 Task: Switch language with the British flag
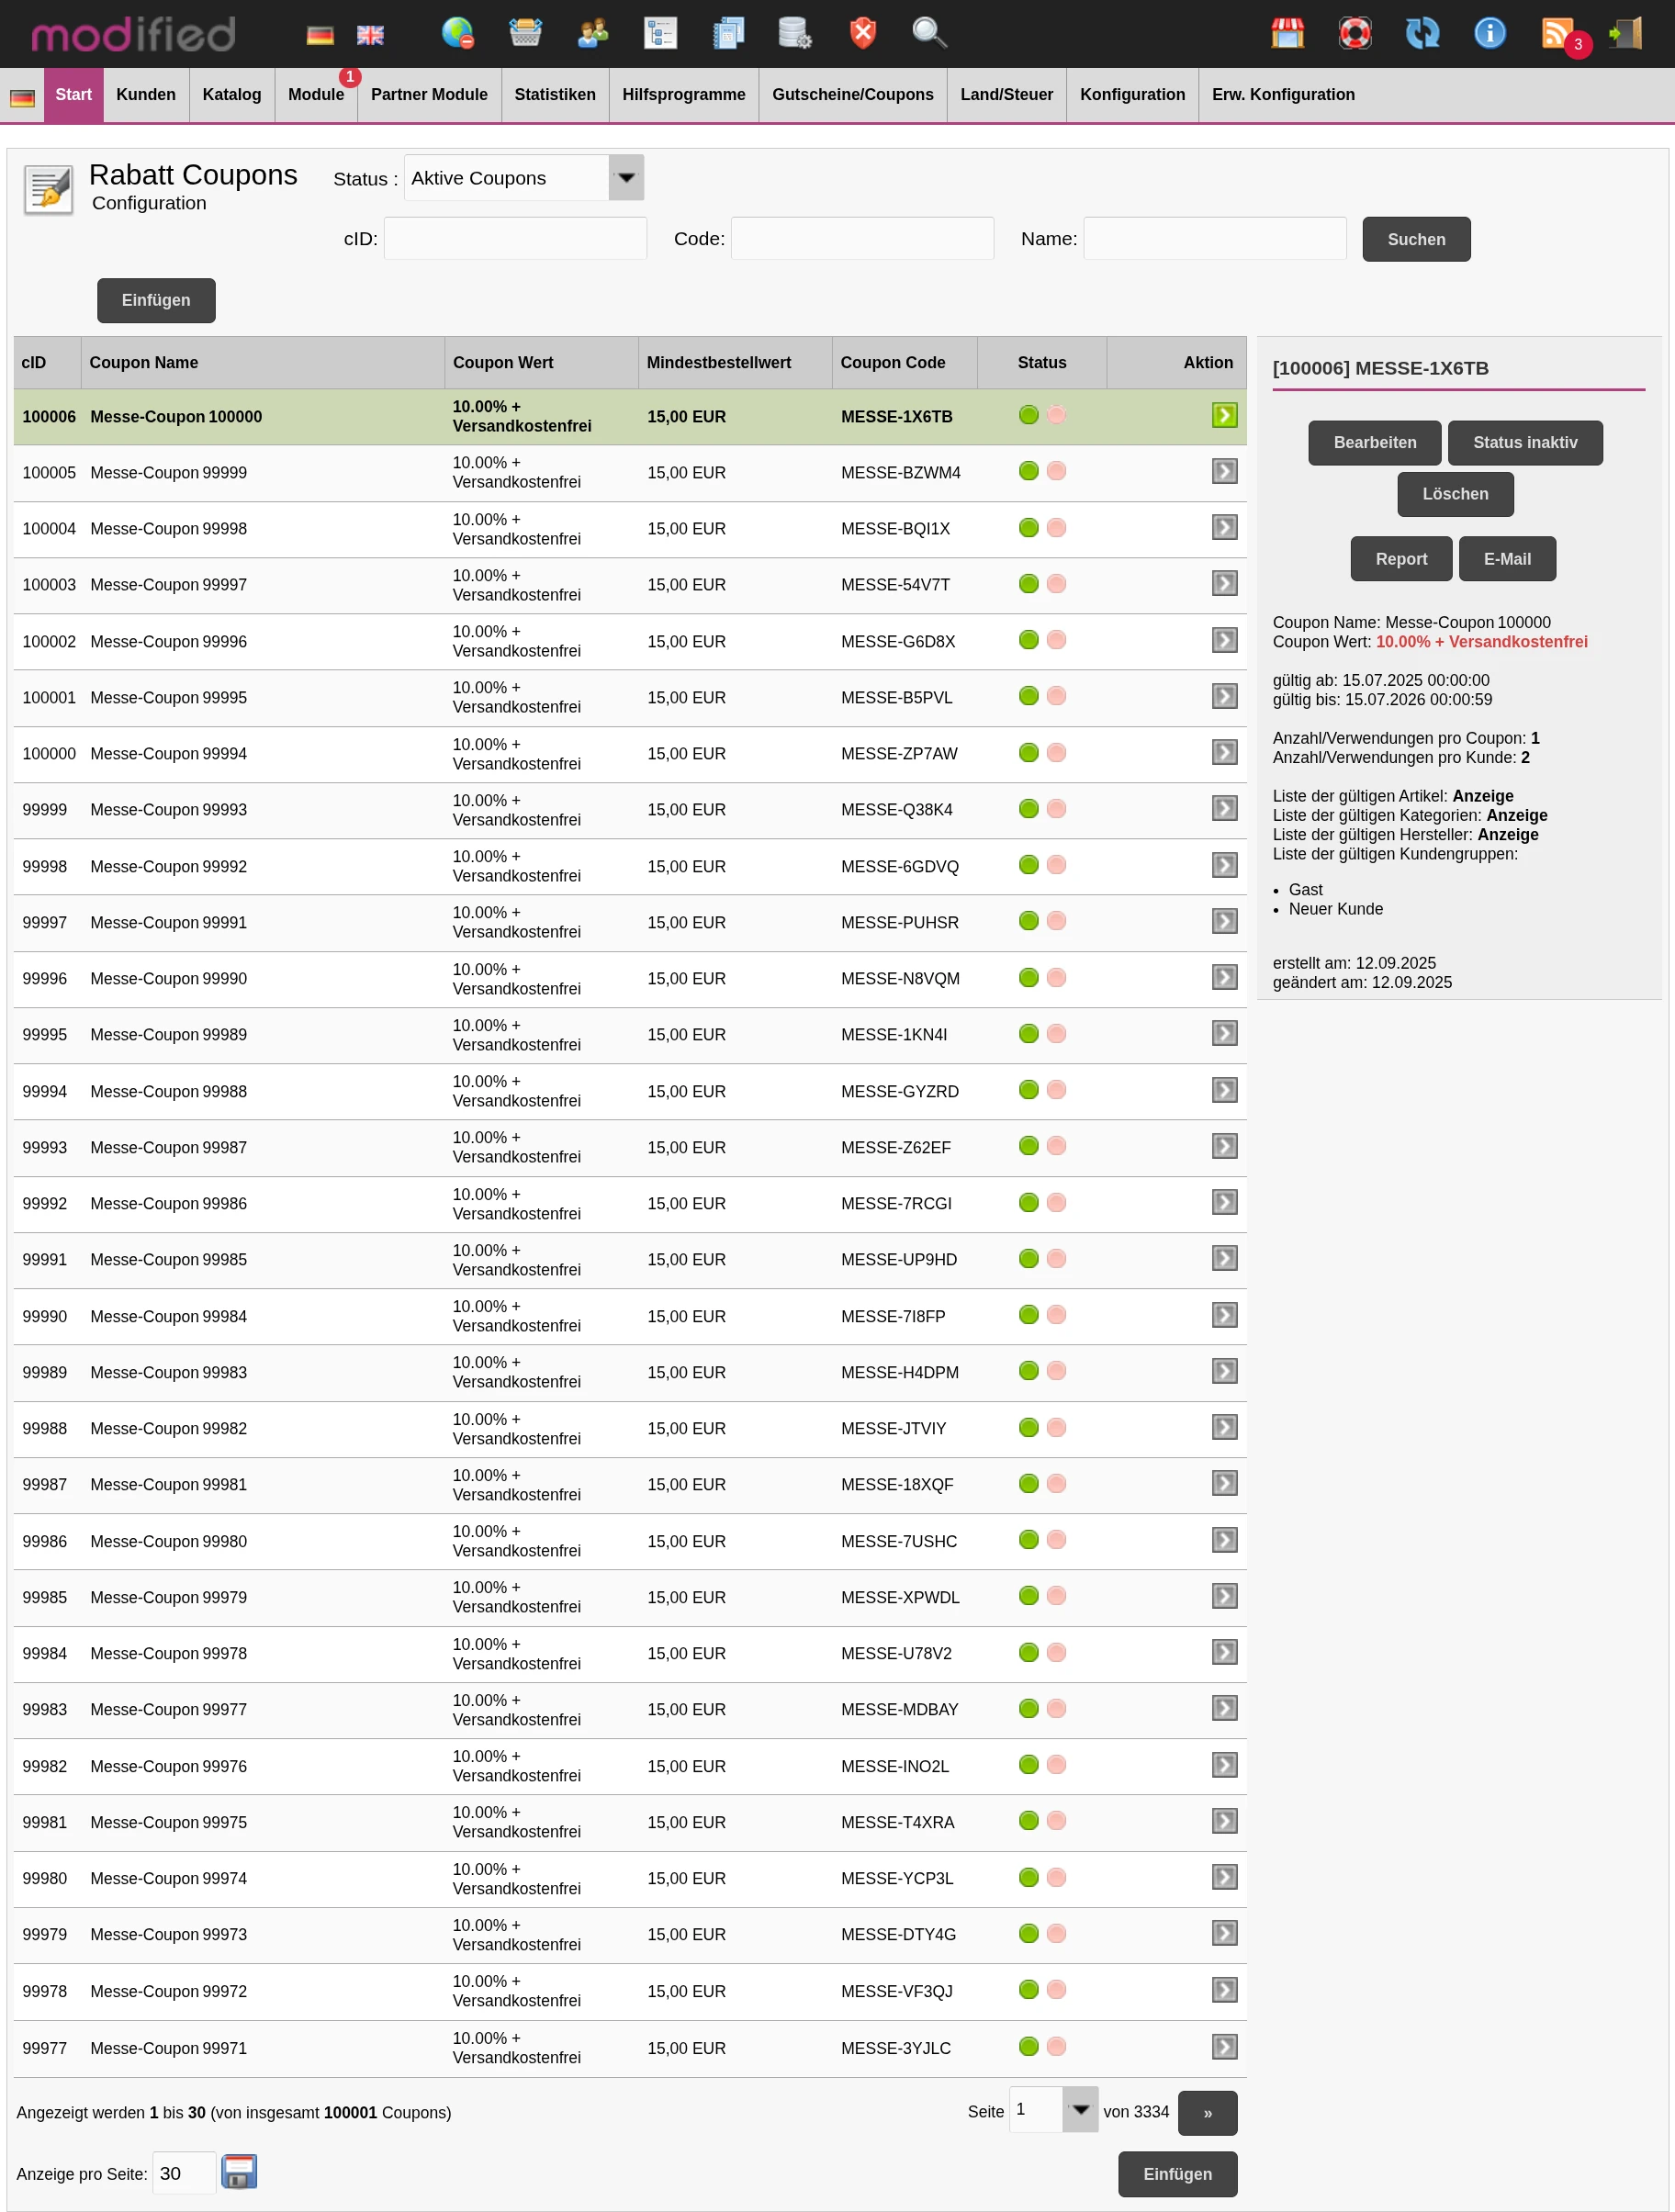click(x=370, y=35)
